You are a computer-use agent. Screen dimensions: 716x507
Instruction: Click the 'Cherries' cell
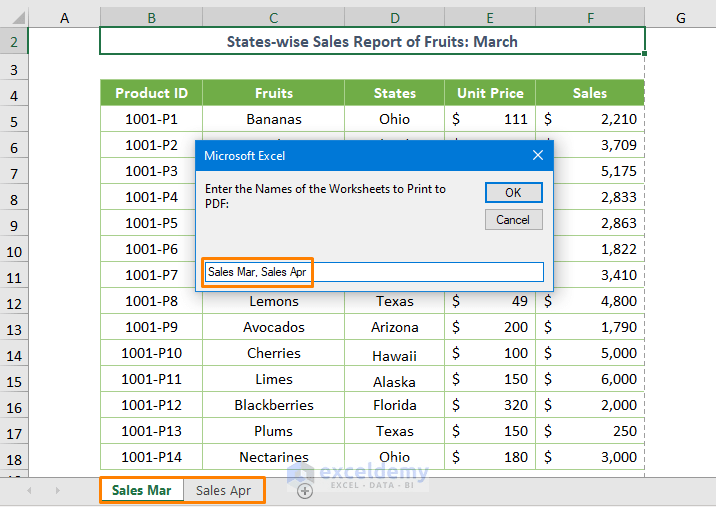[x=274, y=353]
